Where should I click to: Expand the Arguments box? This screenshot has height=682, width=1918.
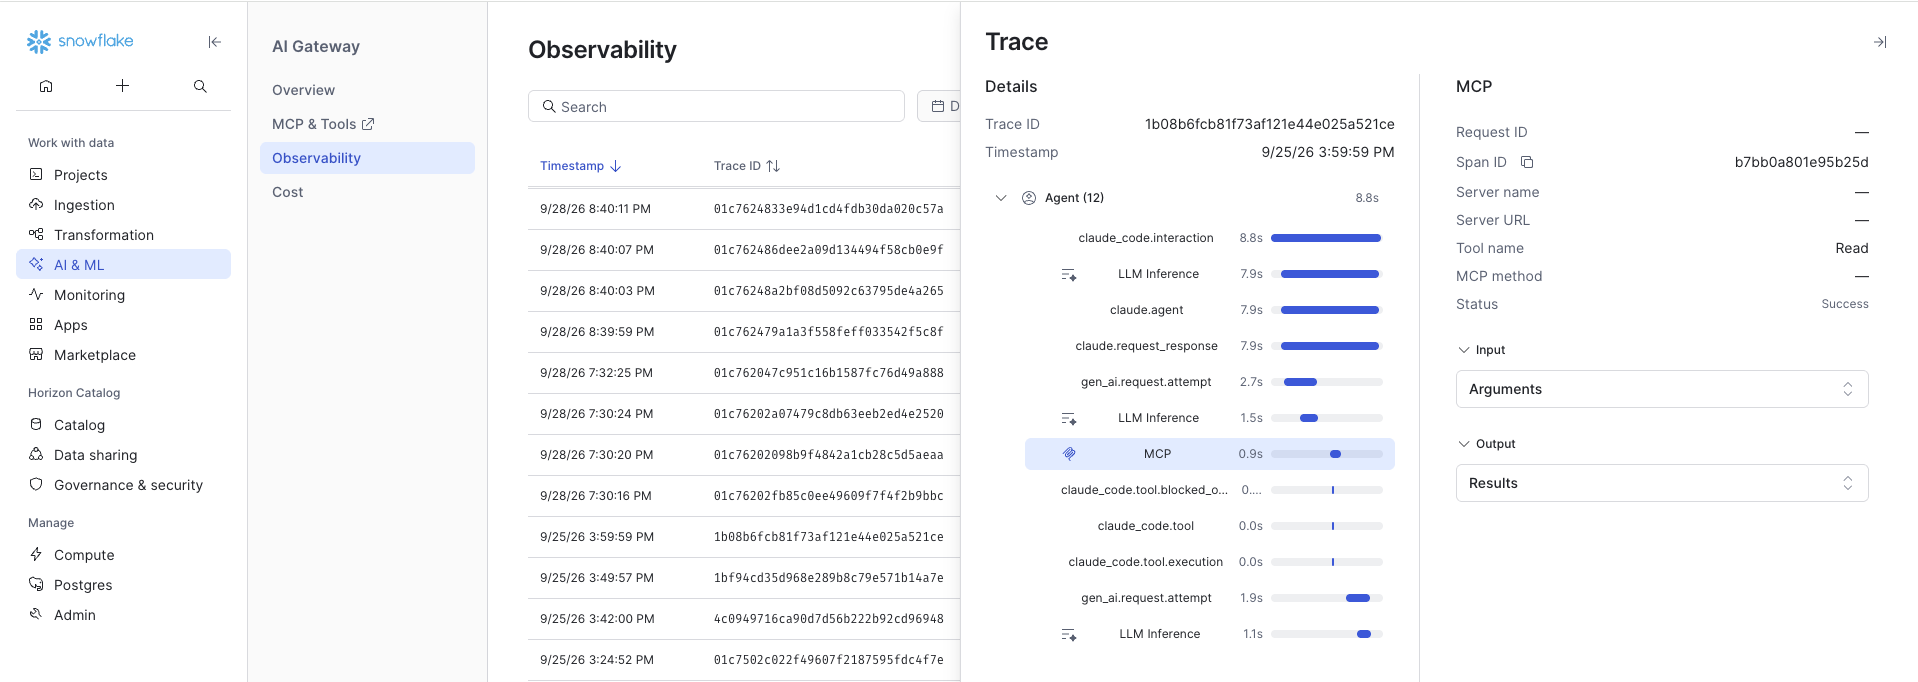coord(1662,389)
